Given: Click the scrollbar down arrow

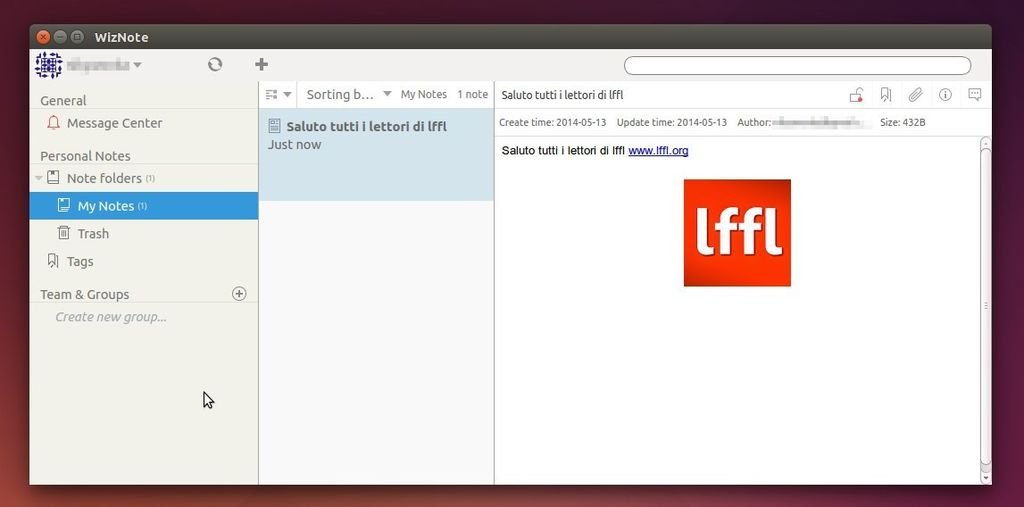Looking at the screenshot, I should (x=986, y=478).
